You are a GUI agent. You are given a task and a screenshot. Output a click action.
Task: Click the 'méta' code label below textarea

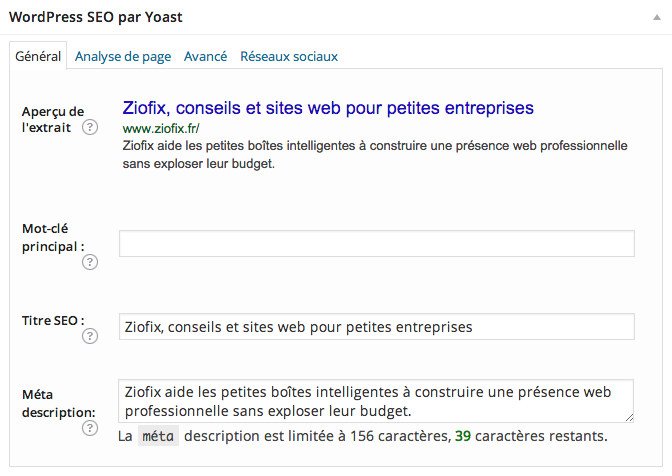158,436
